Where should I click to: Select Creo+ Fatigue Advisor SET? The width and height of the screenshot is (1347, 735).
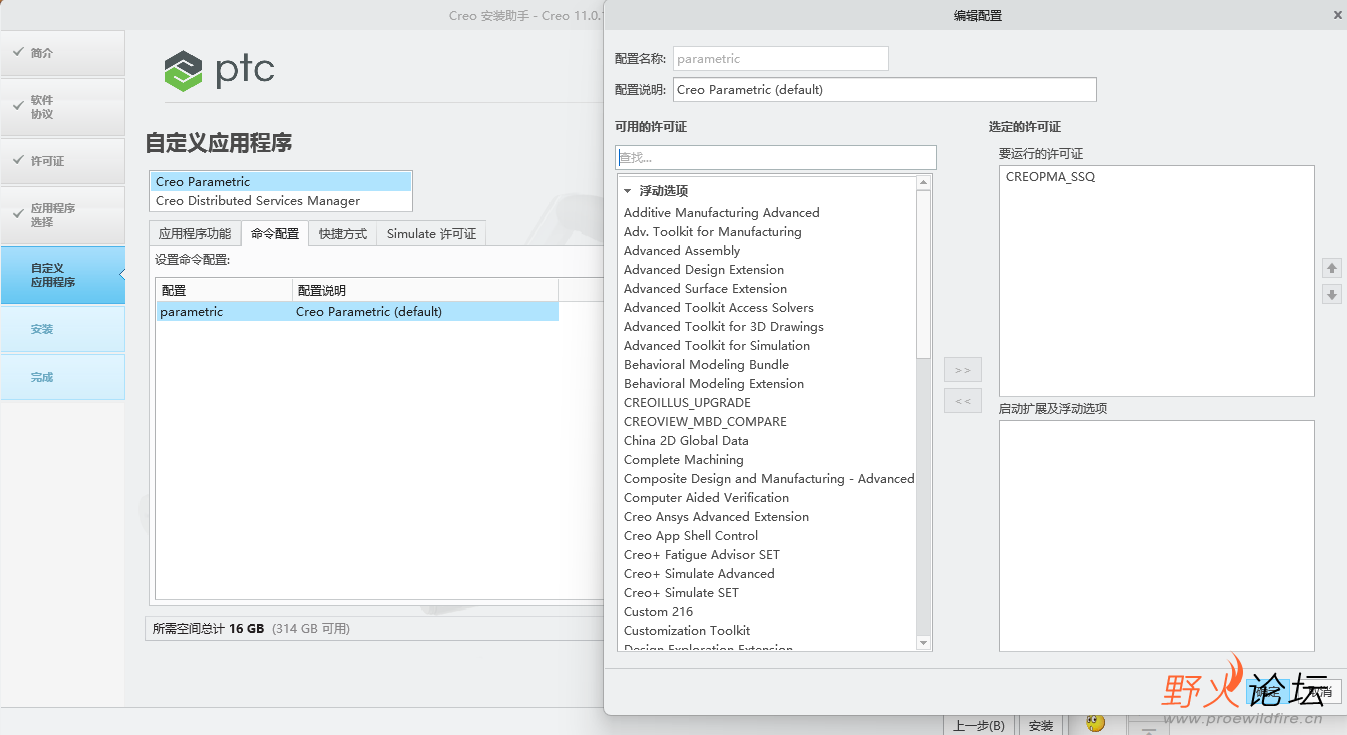[701, 555]
